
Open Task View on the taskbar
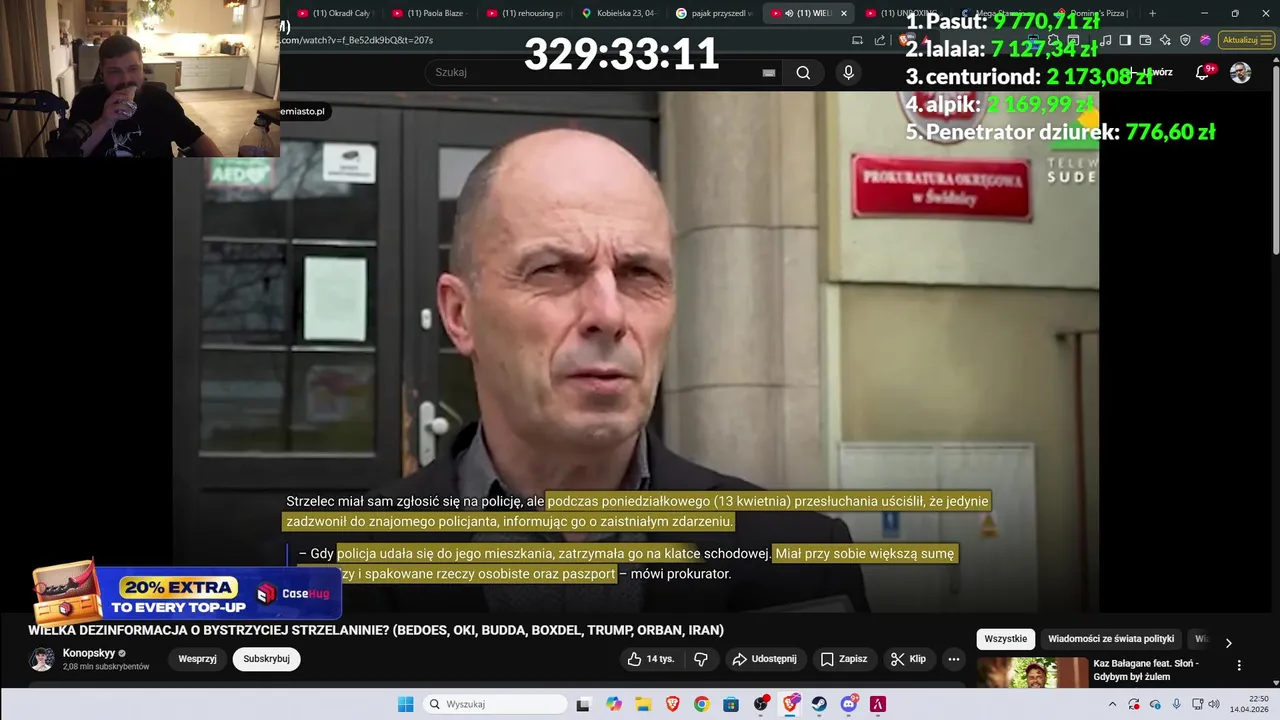pyautogui.click(x=583, y=704)
